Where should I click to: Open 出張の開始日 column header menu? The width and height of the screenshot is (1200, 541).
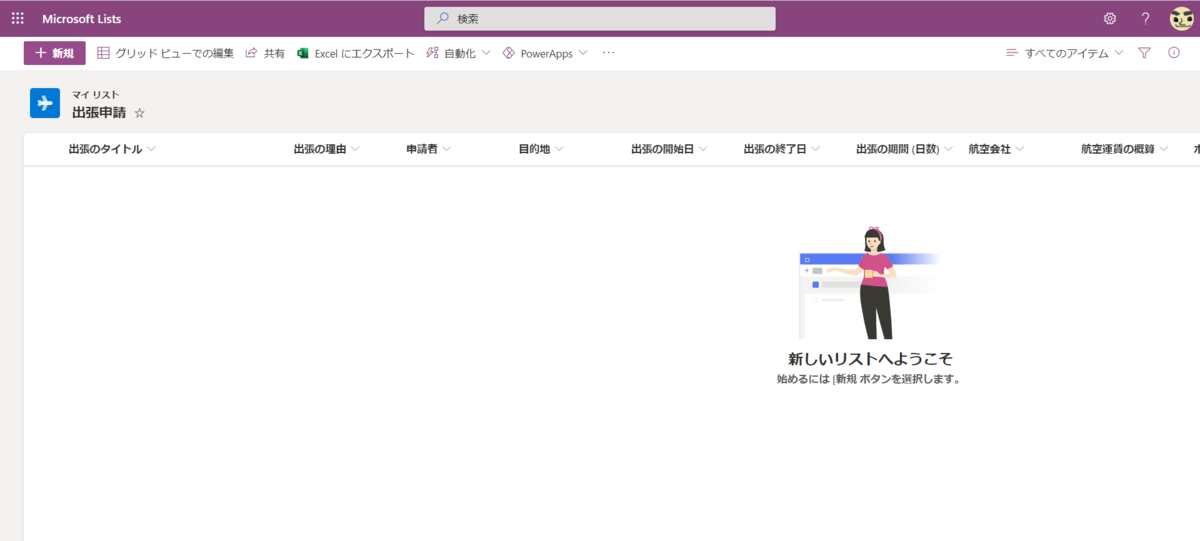tap(669, 149)
